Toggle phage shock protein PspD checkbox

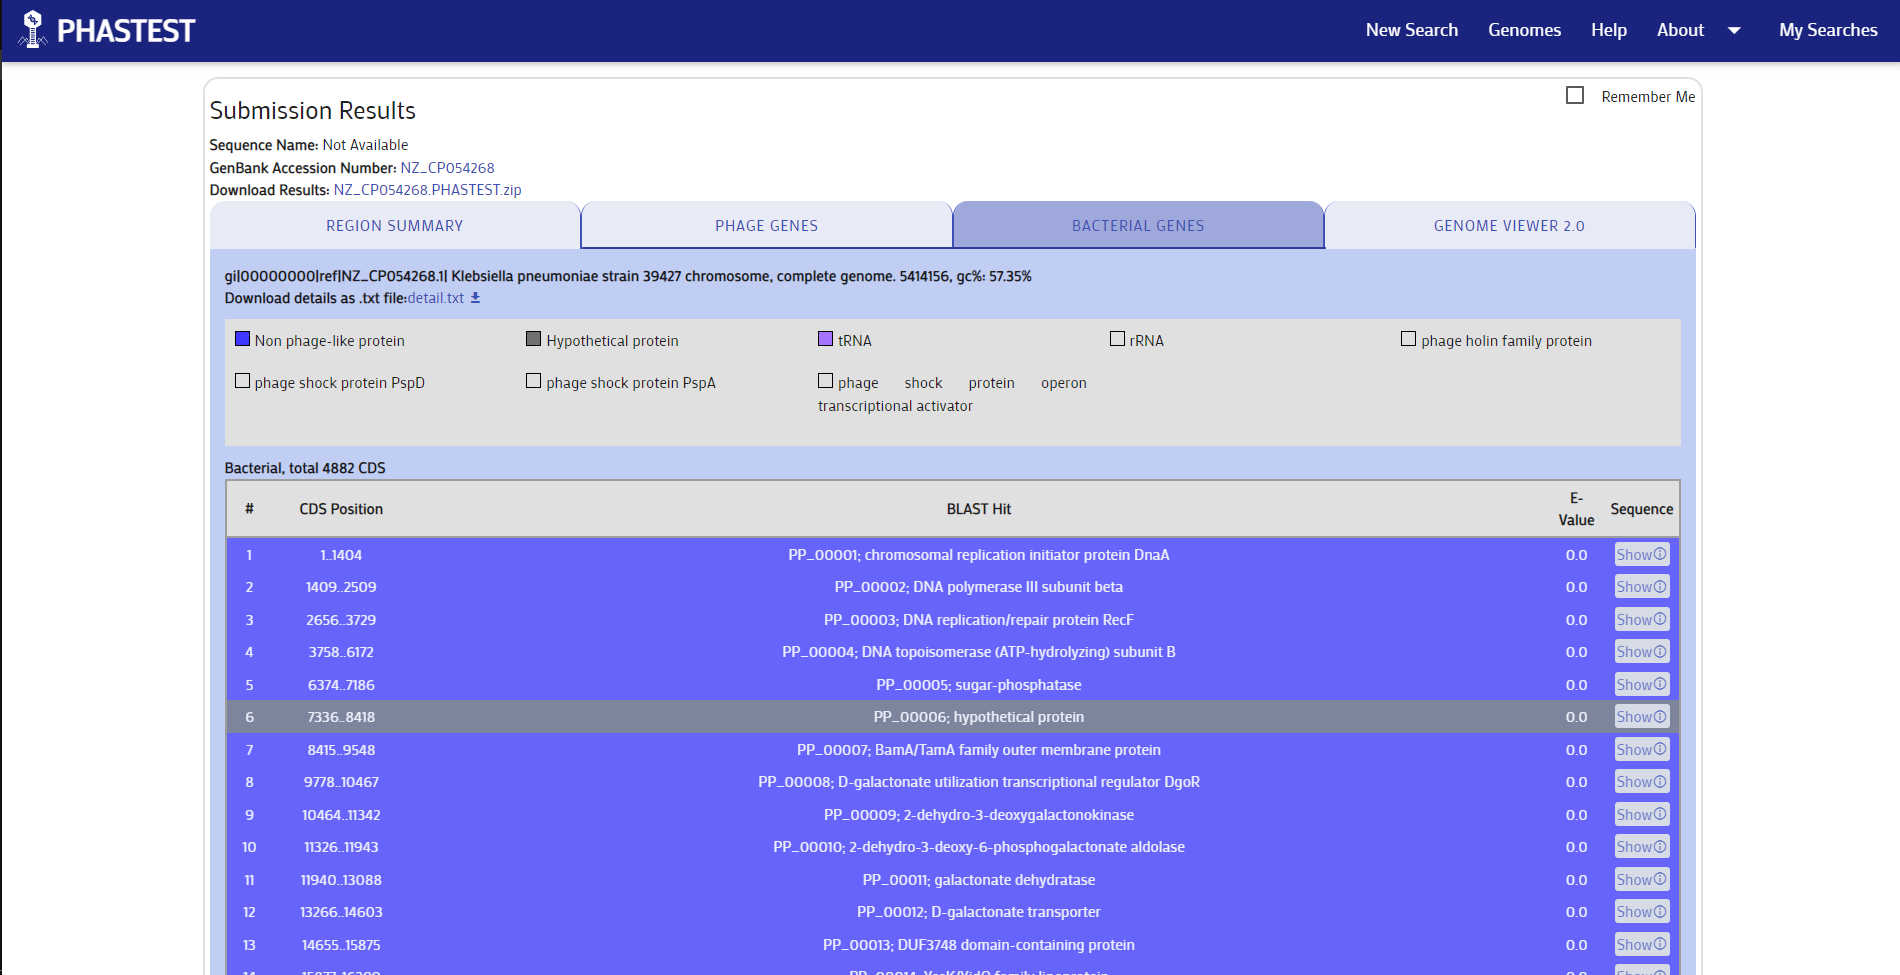point(242,382)
